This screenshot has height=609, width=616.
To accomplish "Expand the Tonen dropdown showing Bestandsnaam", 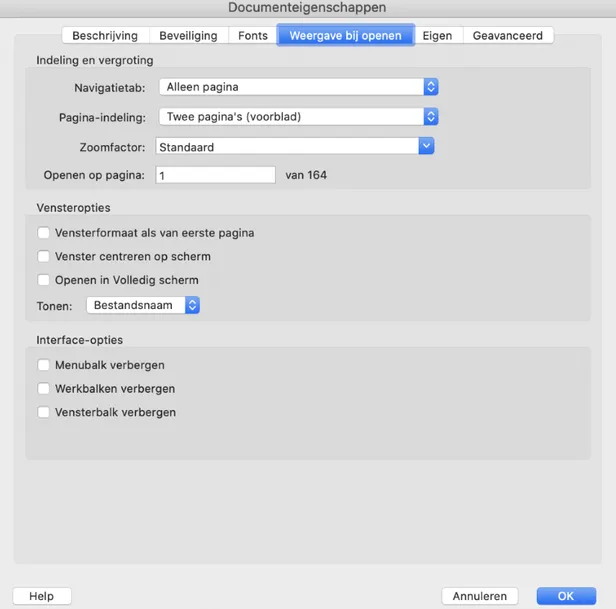I will click(143, 305).
